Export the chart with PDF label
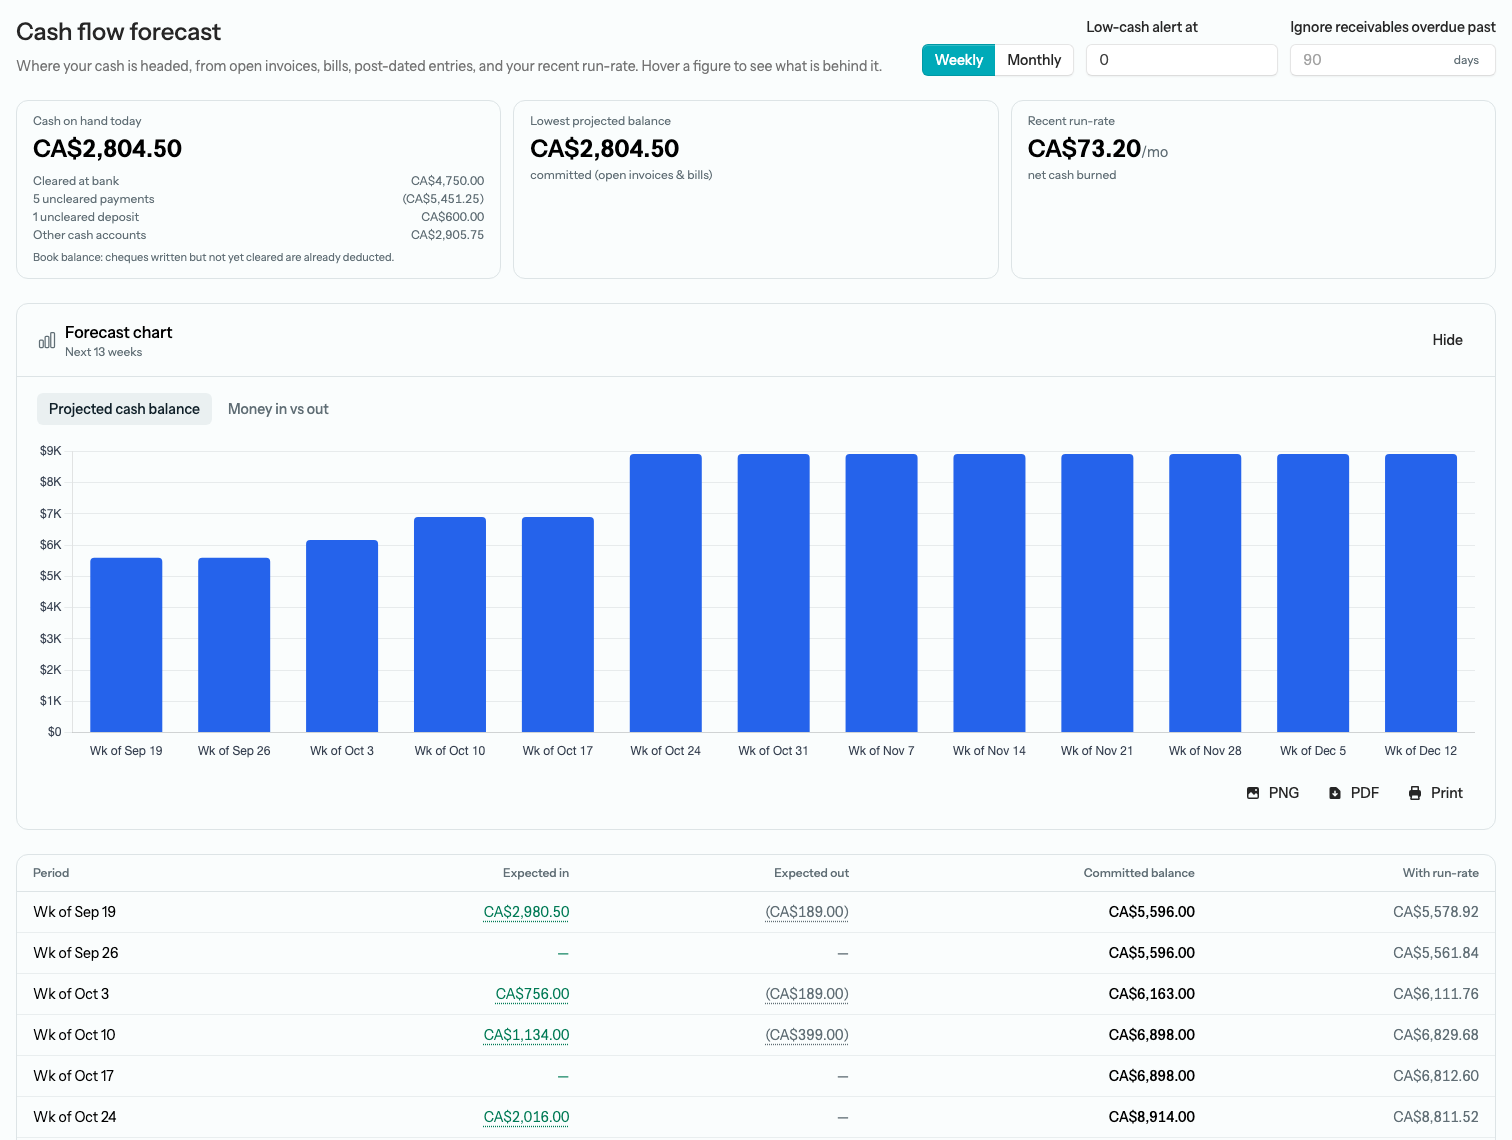 tap(1365, 793)
